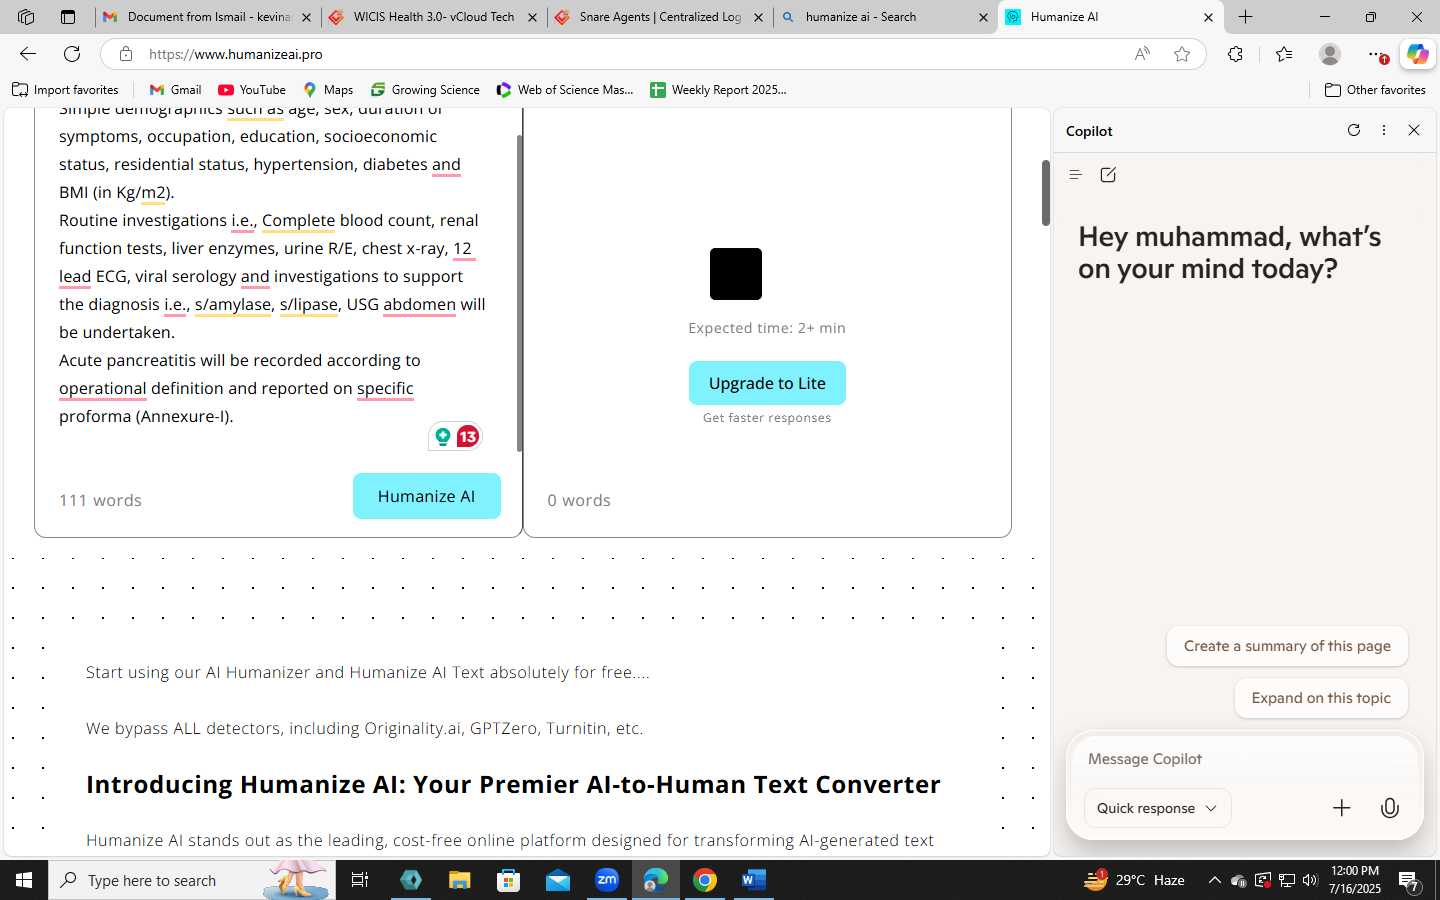
Task: Open Task View on the taskbar
Action: pyautogui.click(x=360, y=880)
